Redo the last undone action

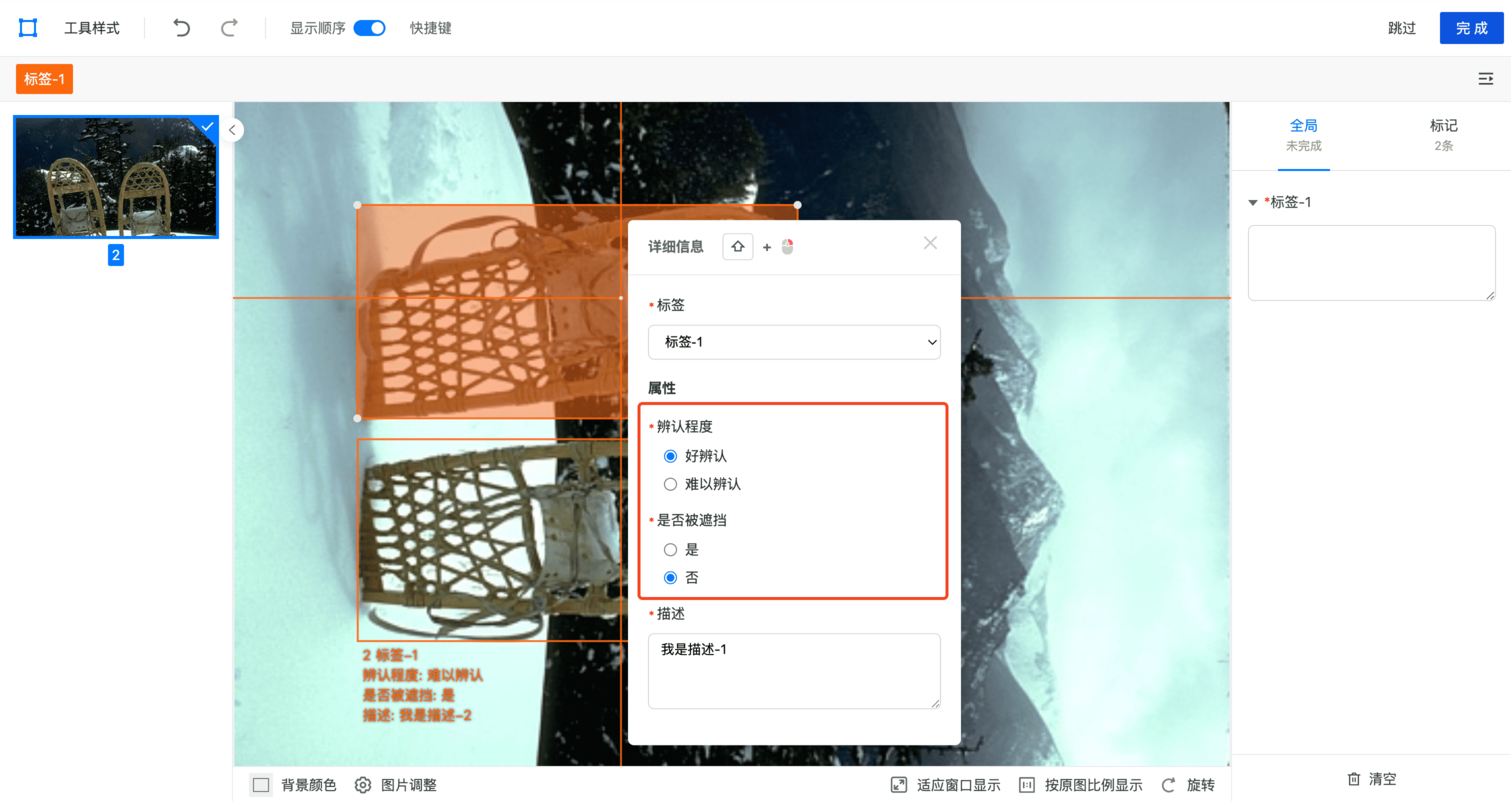pyautogui.click(x=229, y=28)
